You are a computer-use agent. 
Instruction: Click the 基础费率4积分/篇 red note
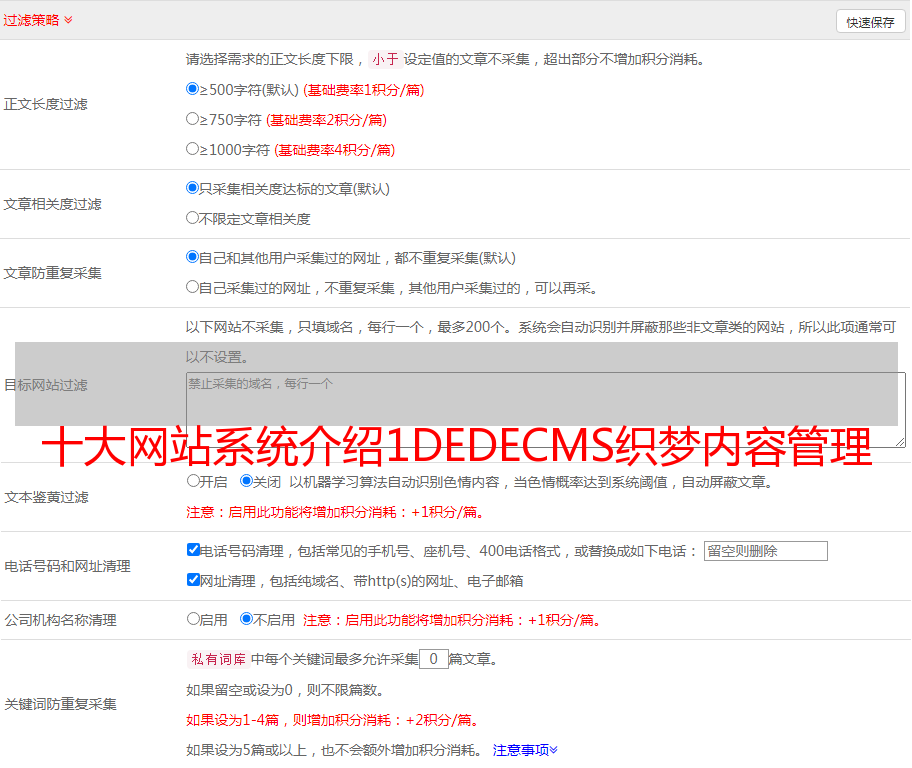[334, 150]
